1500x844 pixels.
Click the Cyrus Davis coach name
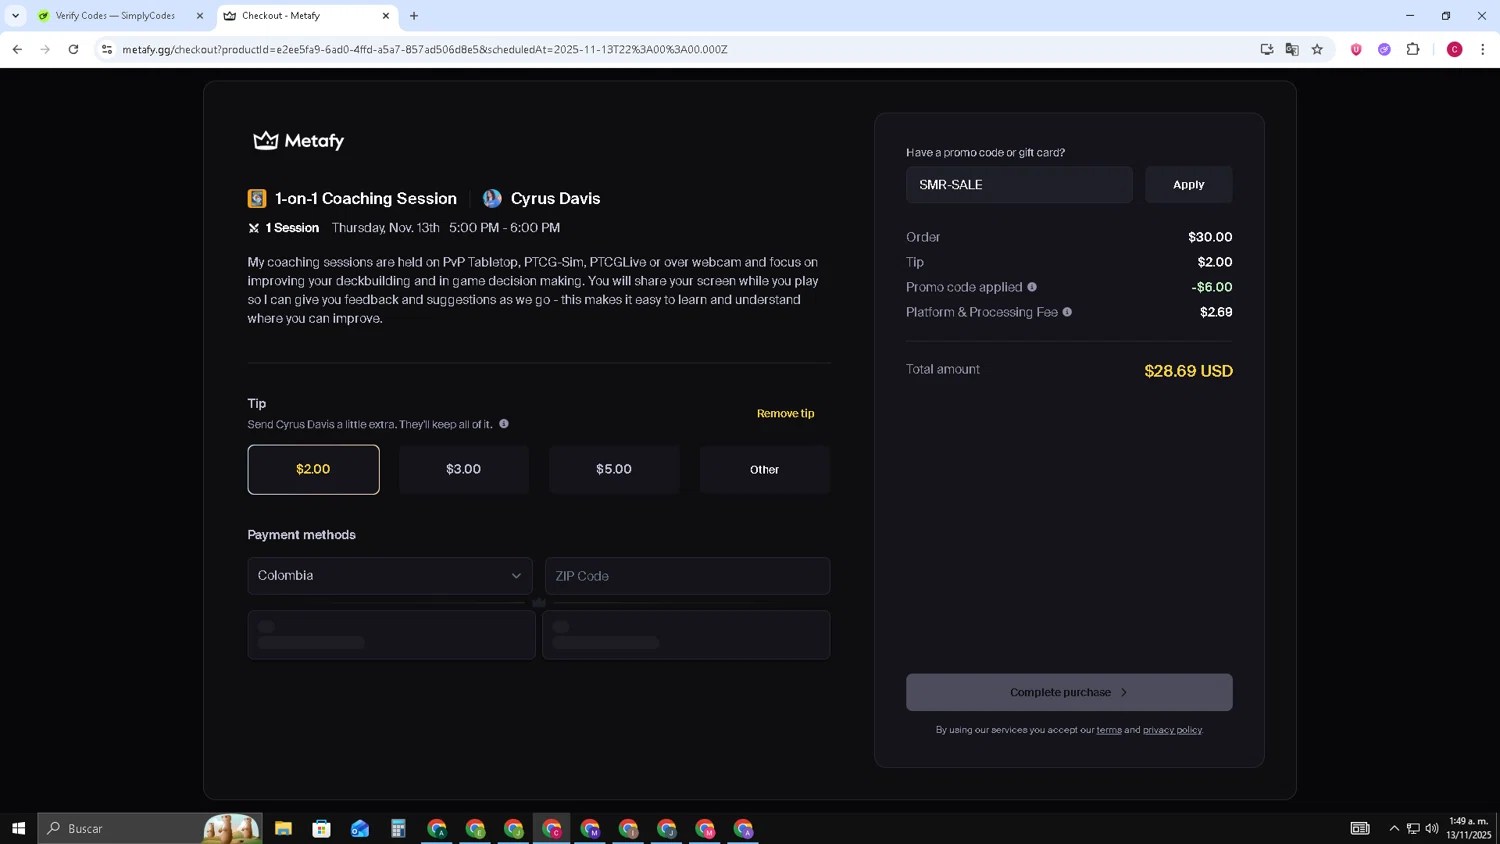click(555, 198)
